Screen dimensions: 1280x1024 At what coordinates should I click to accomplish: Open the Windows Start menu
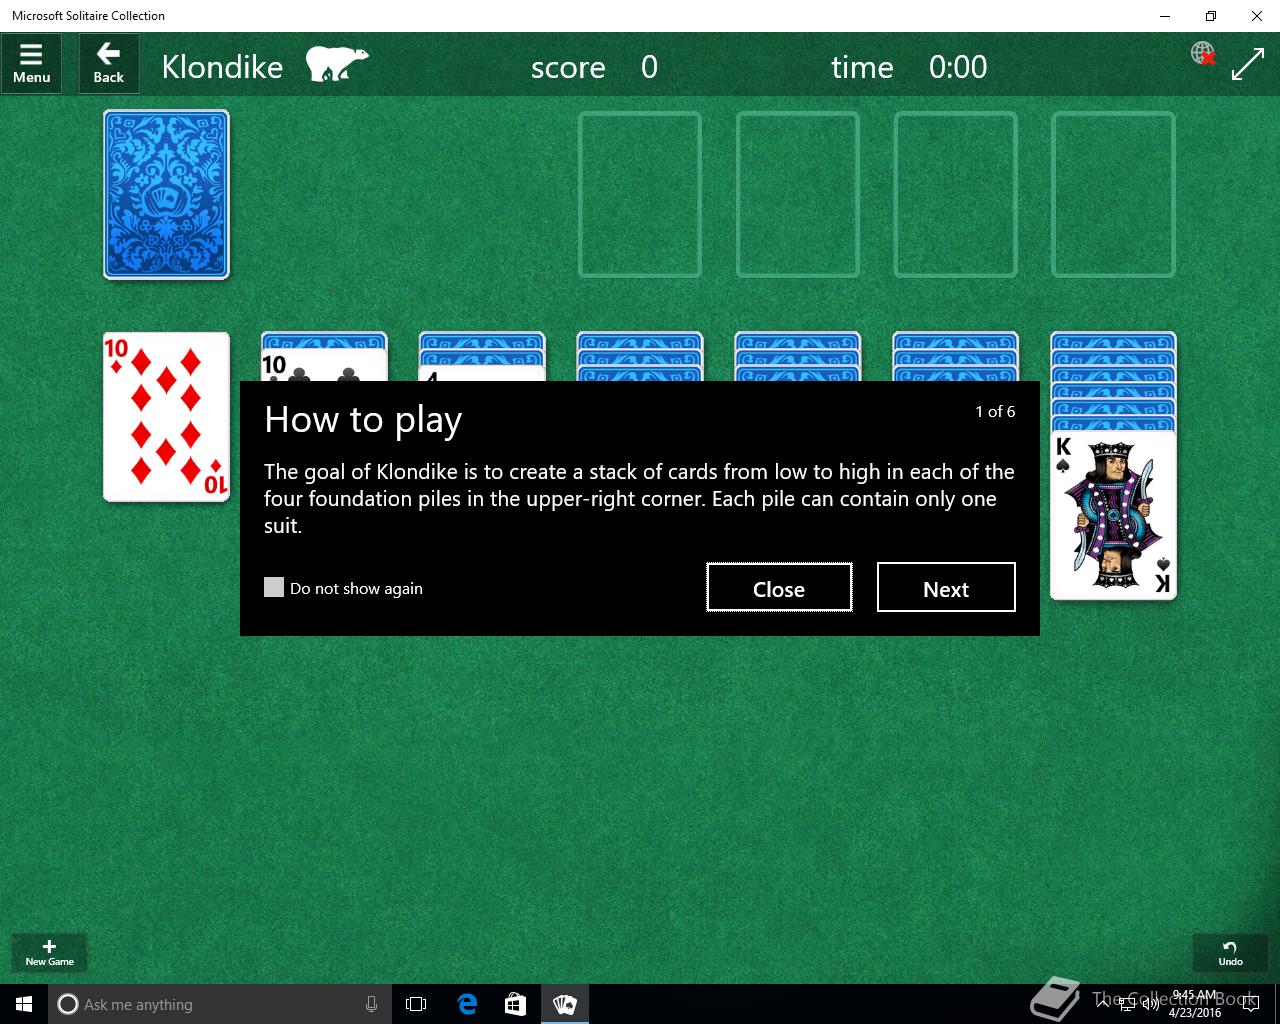pos(24,1004)
